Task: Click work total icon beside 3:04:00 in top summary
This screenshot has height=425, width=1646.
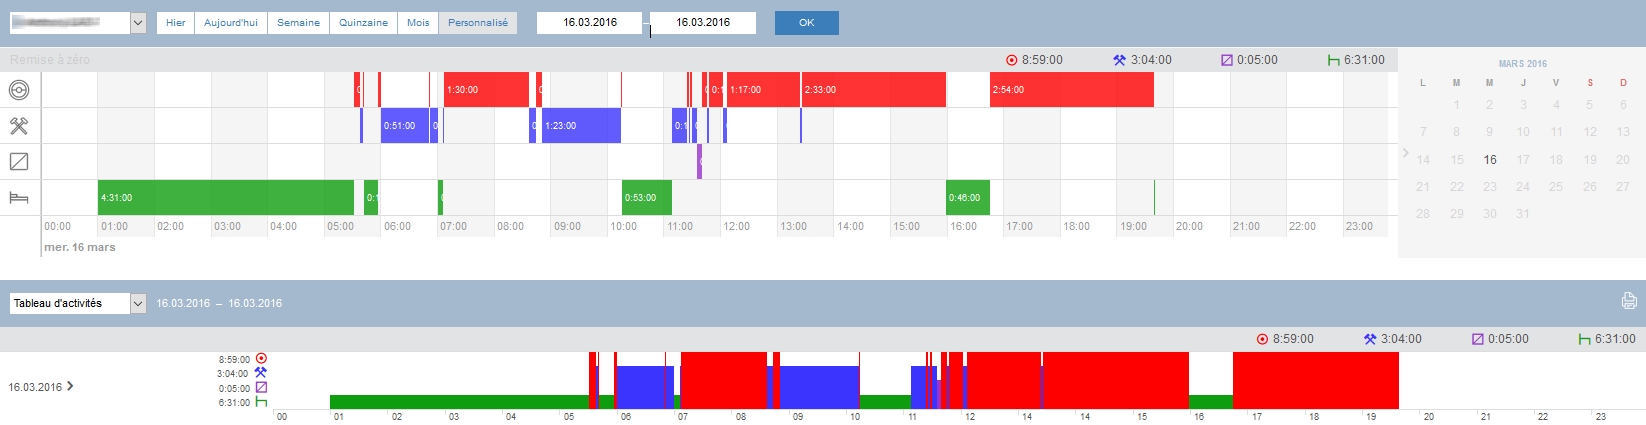Action: pos(1119,60)
